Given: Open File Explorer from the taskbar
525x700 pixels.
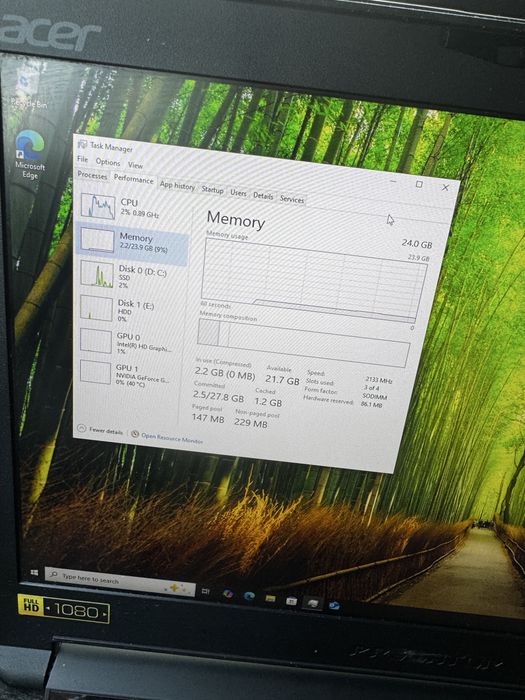Looking at the screenshot, I should [x=270, y=599].
